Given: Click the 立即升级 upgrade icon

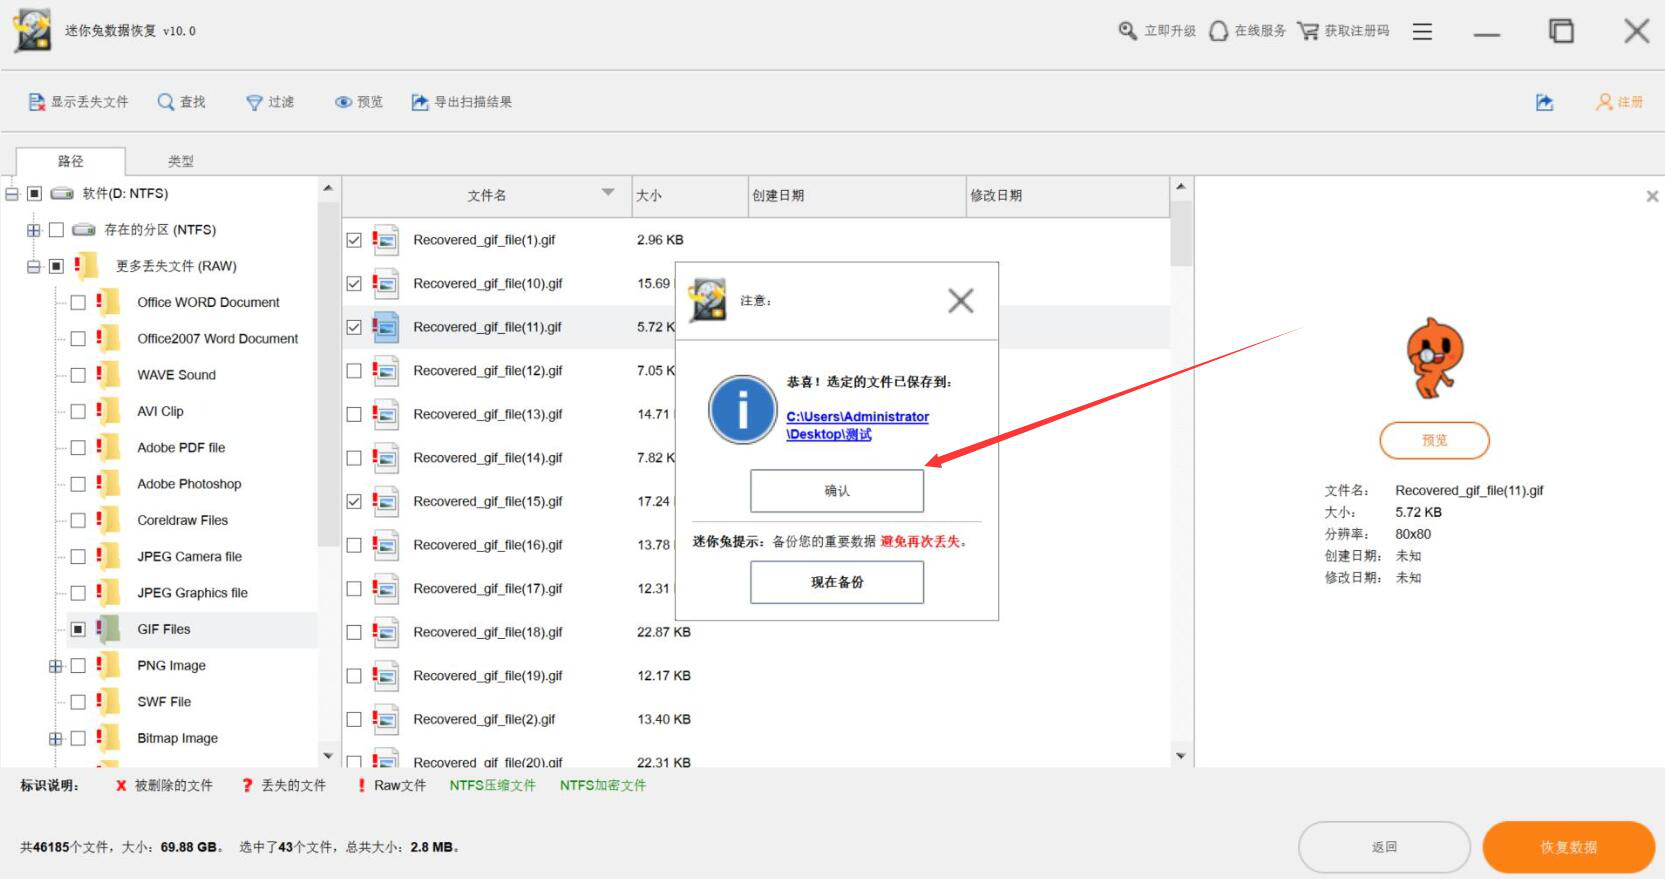Looking at the screenshot, I should 1127,31.
